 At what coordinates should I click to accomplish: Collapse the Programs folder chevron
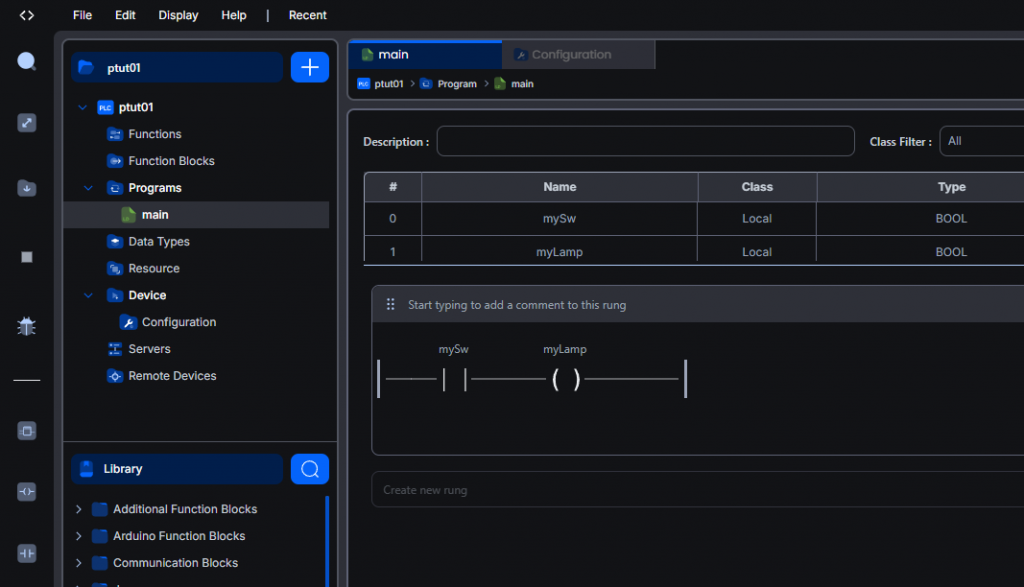pyautogui.click(x=89, y=188)
